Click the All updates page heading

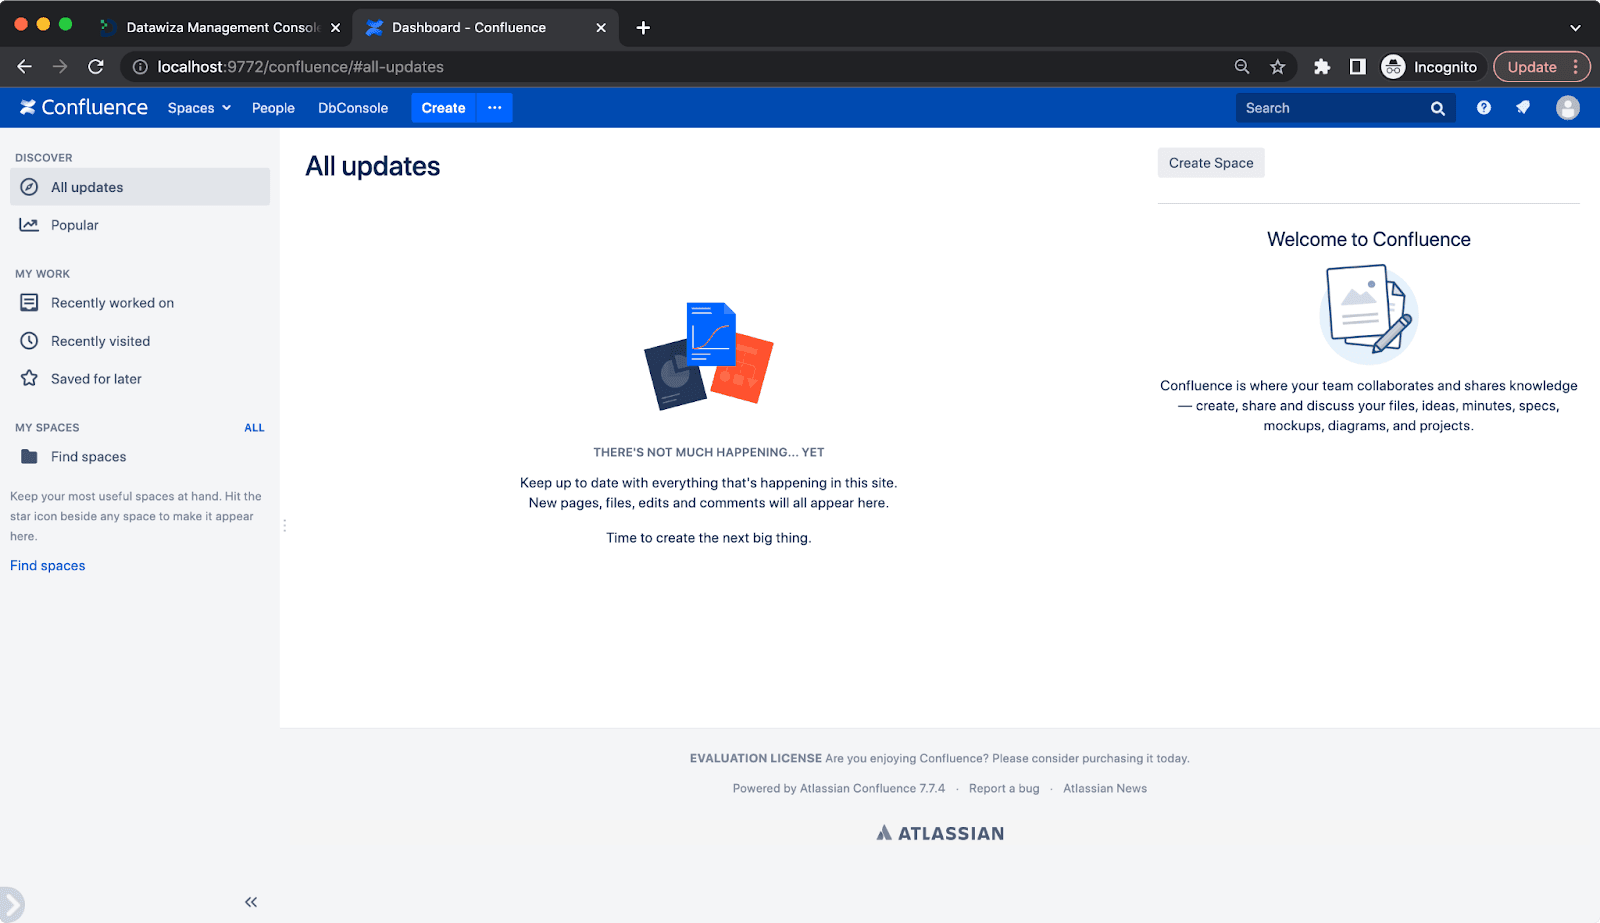(x=373, y=166)
